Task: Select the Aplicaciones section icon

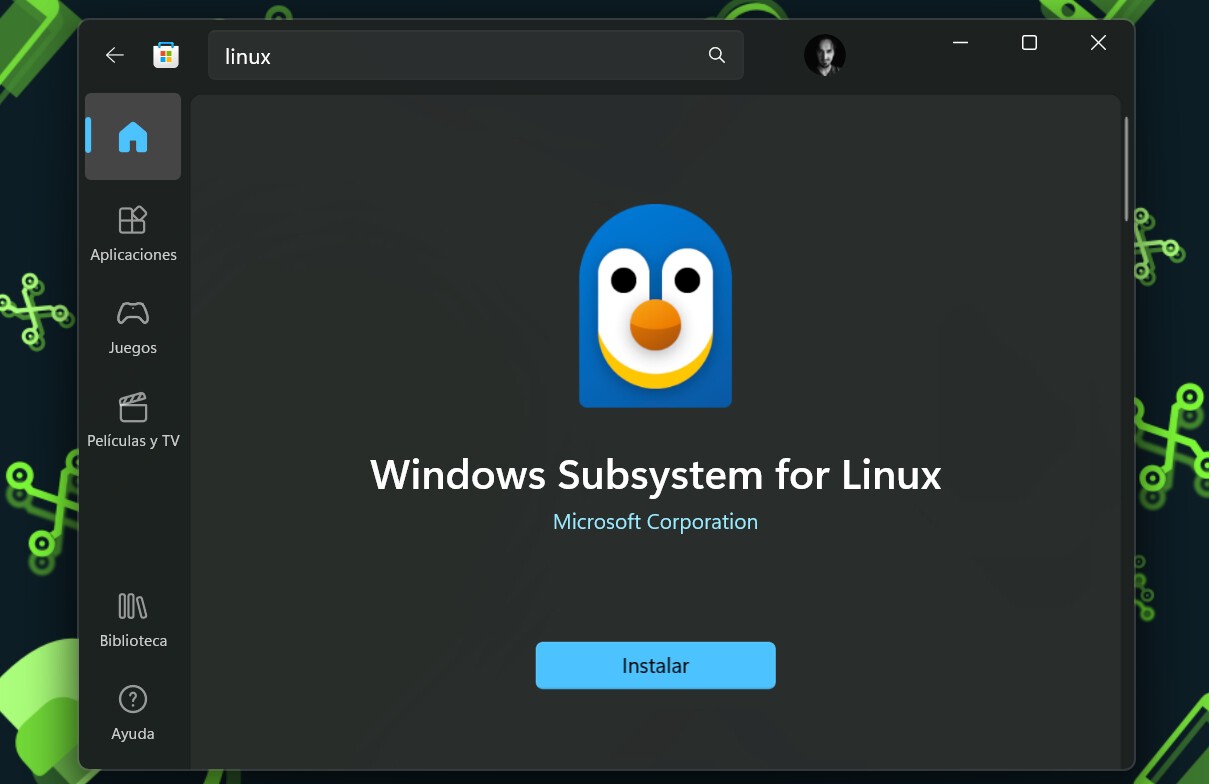Action: point(133,220)
